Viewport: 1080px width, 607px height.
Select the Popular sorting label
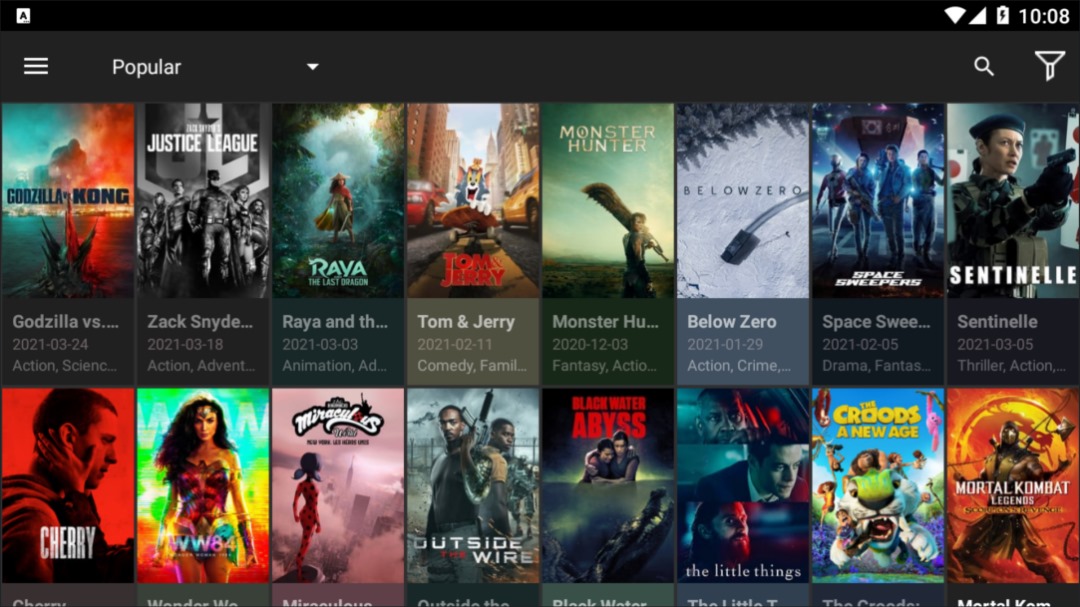coord(146,67)
